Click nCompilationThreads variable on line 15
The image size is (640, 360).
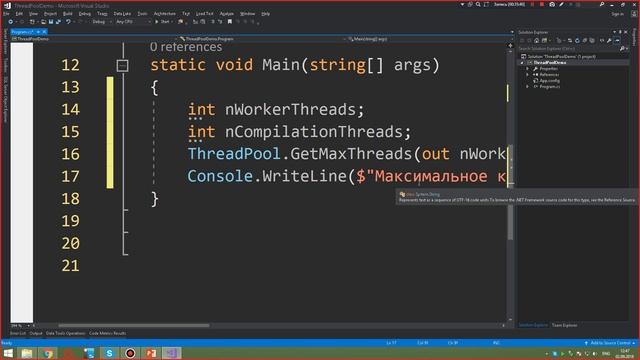(x=314, y=132)
